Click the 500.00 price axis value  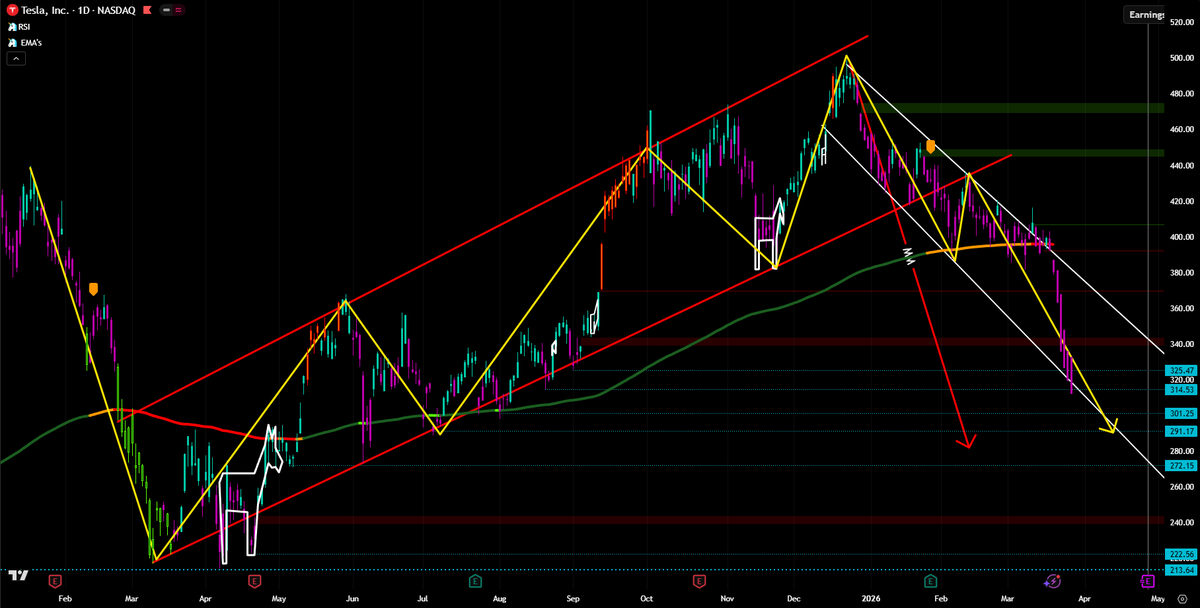coord(1181,58)
